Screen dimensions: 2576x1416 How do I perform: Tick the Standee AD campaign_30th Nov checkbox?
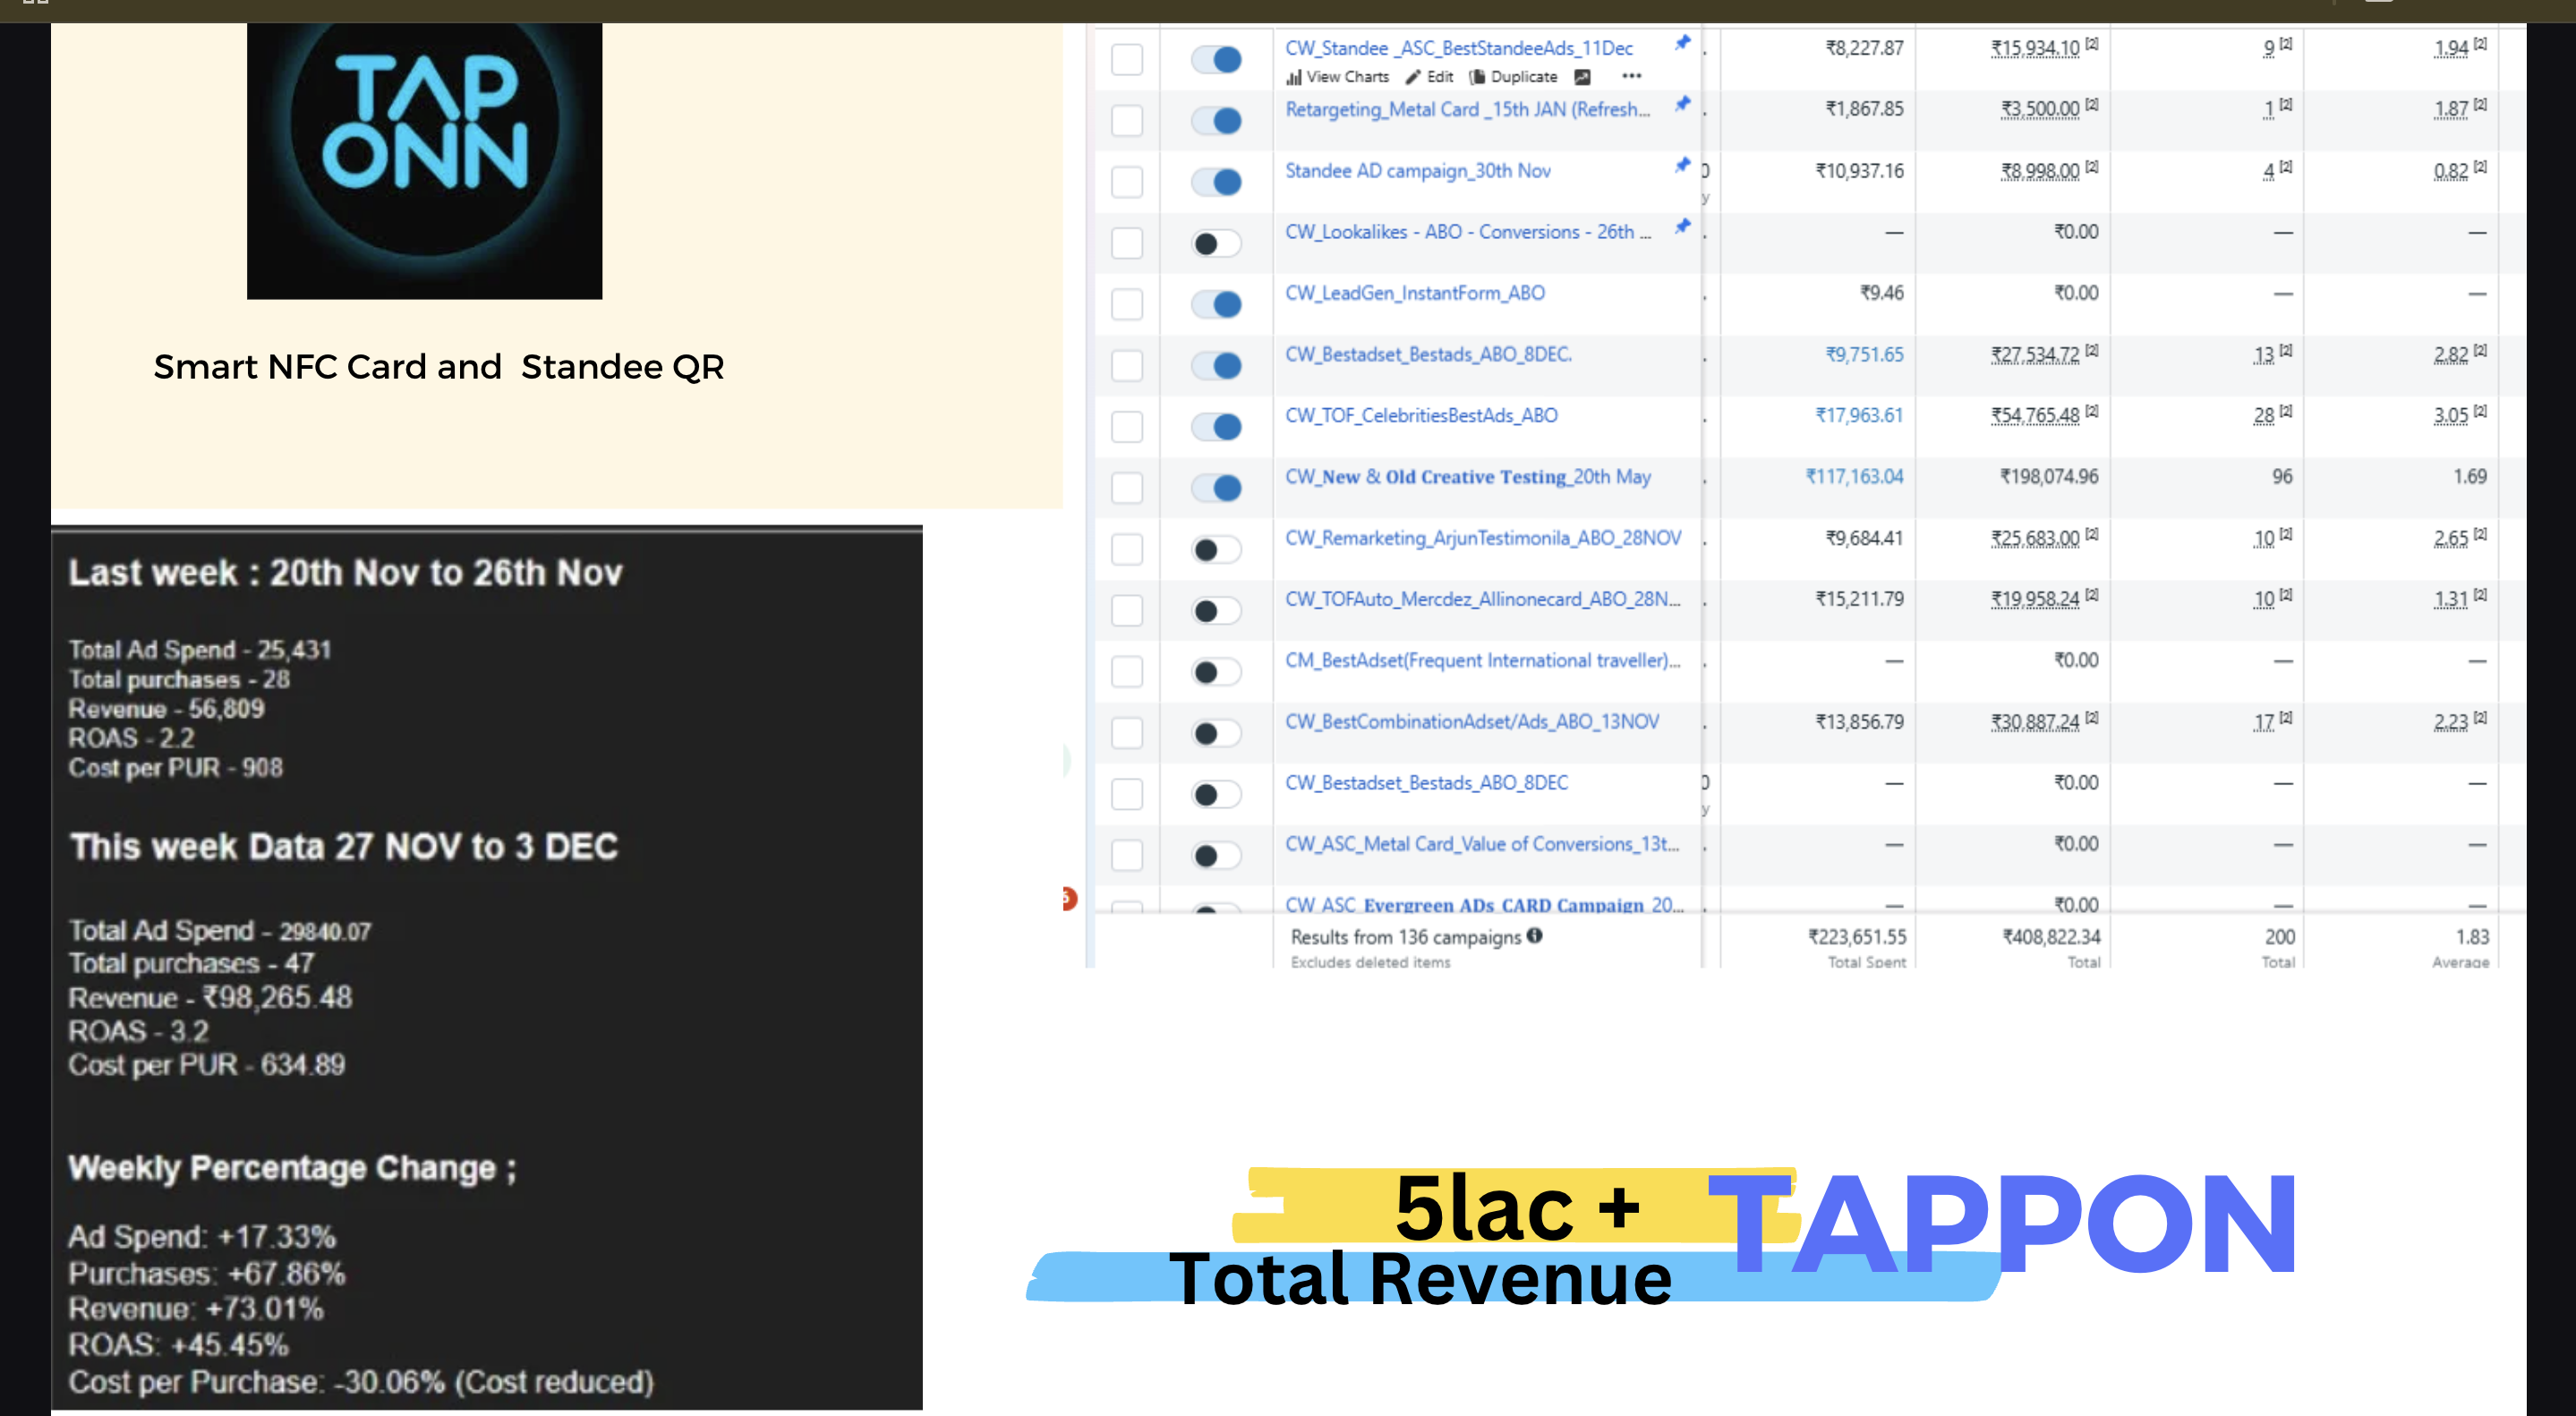[x=1127, y=182]
